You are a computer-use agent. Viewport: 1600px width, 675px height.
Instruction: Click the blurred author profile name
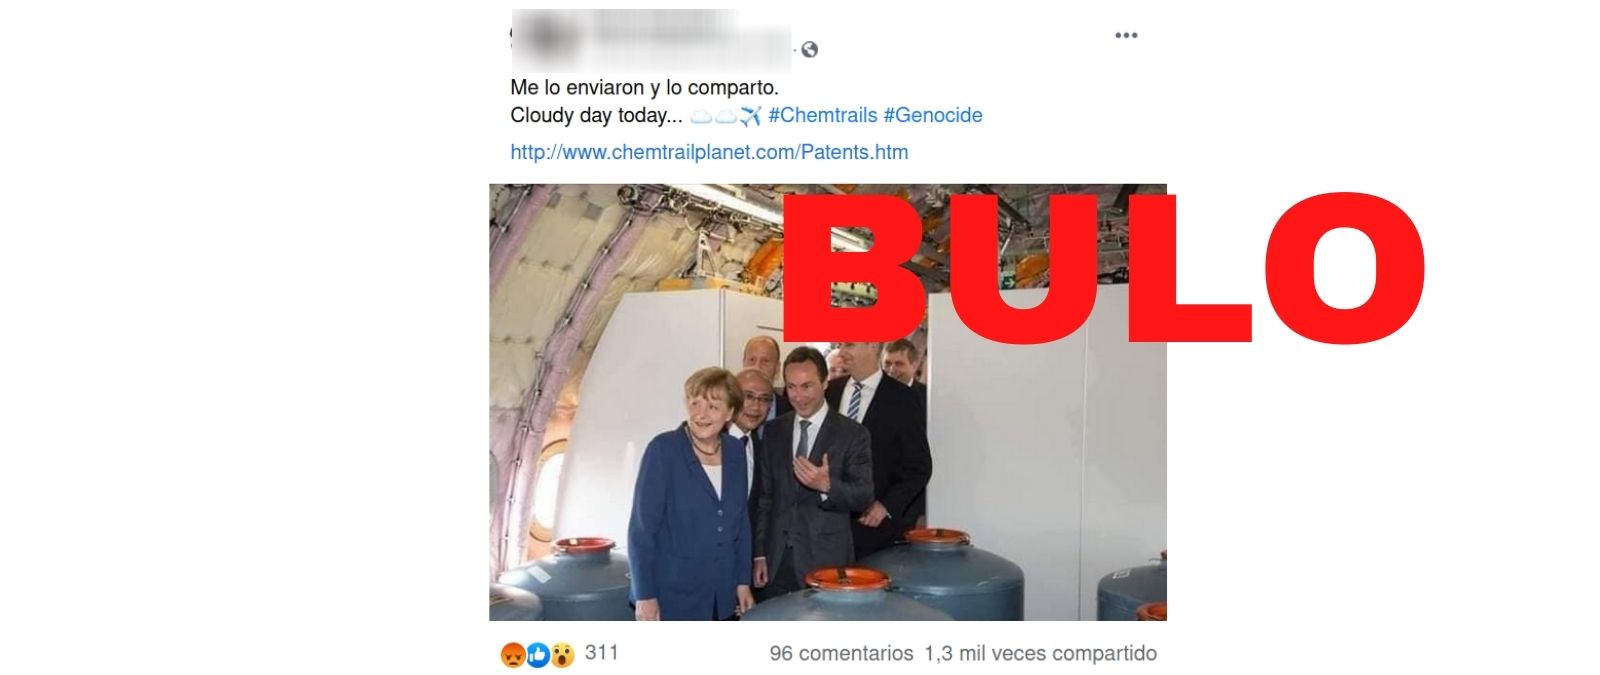tap(651, 40)
